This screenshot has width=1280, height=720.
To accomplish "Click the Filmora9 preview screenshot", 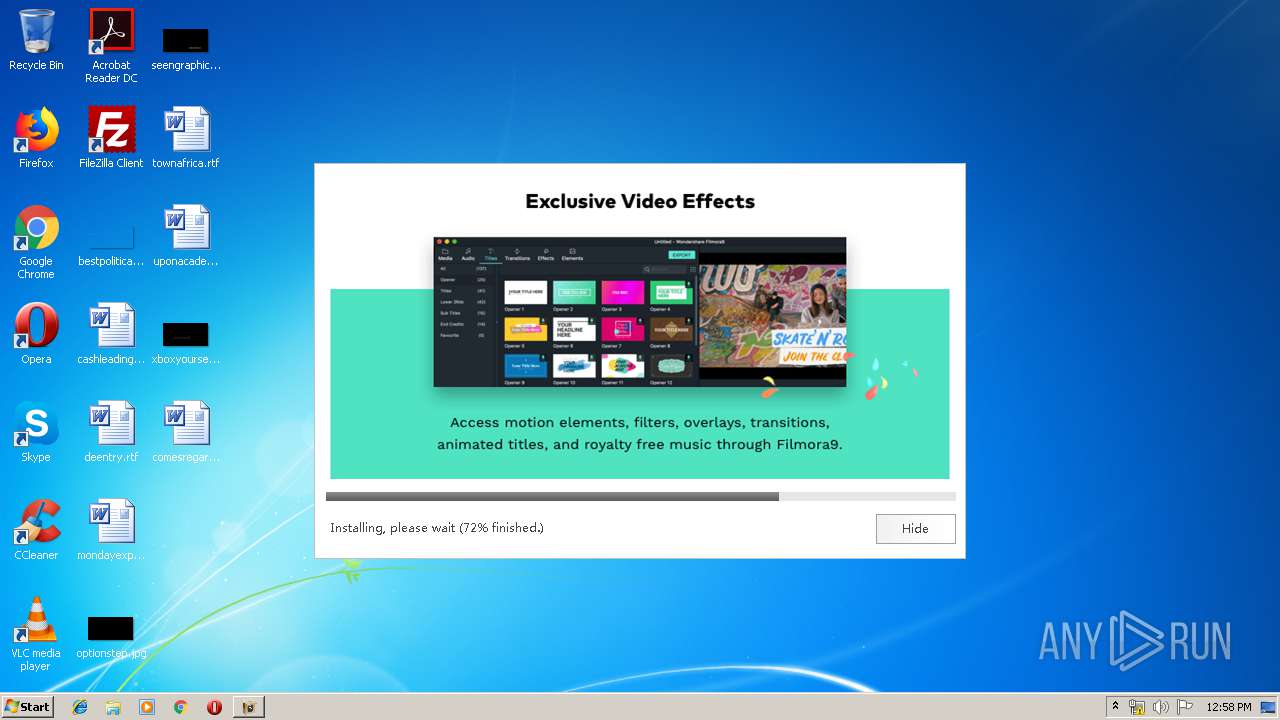I will point(640,312).
